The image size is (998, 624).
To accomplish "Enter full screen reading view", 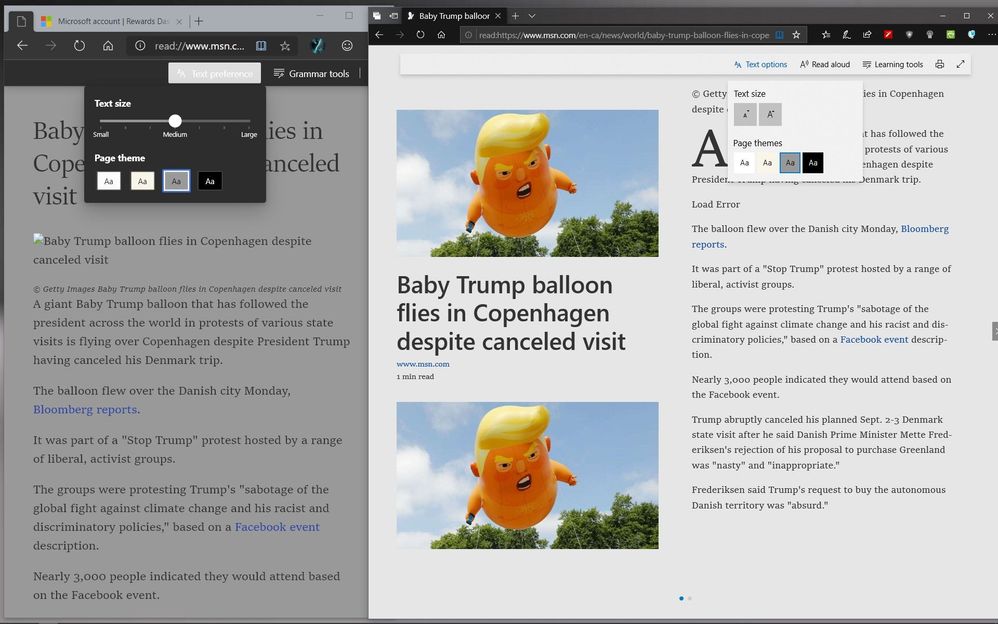I will point(960,64).
